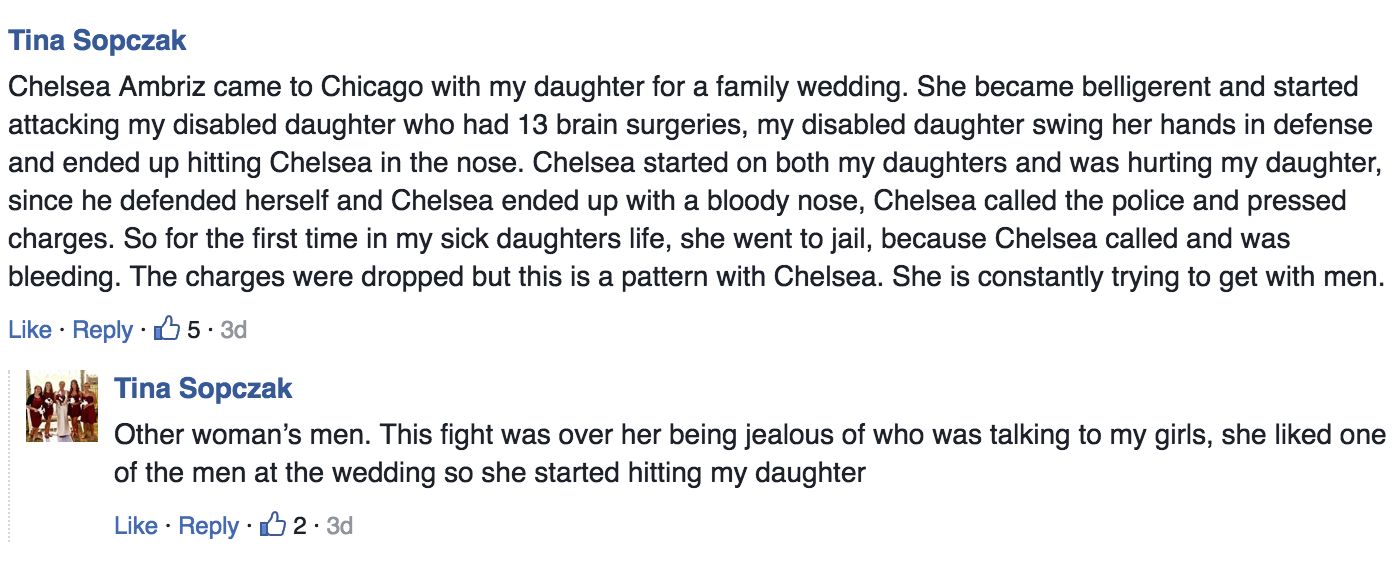The image size is (1396, 574).
Task: Click the dotted thread line beside the reply
Action: coord(10,455)
